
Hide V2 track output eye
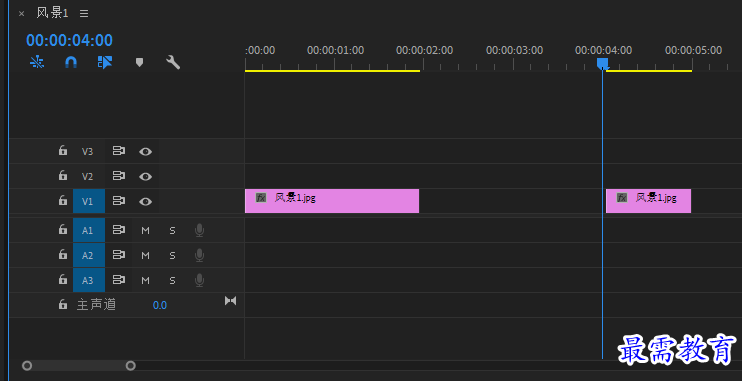pos(145,177)
